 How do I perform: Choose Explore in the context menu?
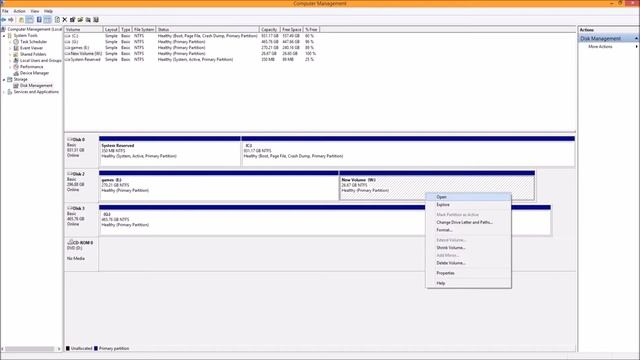tap(469, 205)
